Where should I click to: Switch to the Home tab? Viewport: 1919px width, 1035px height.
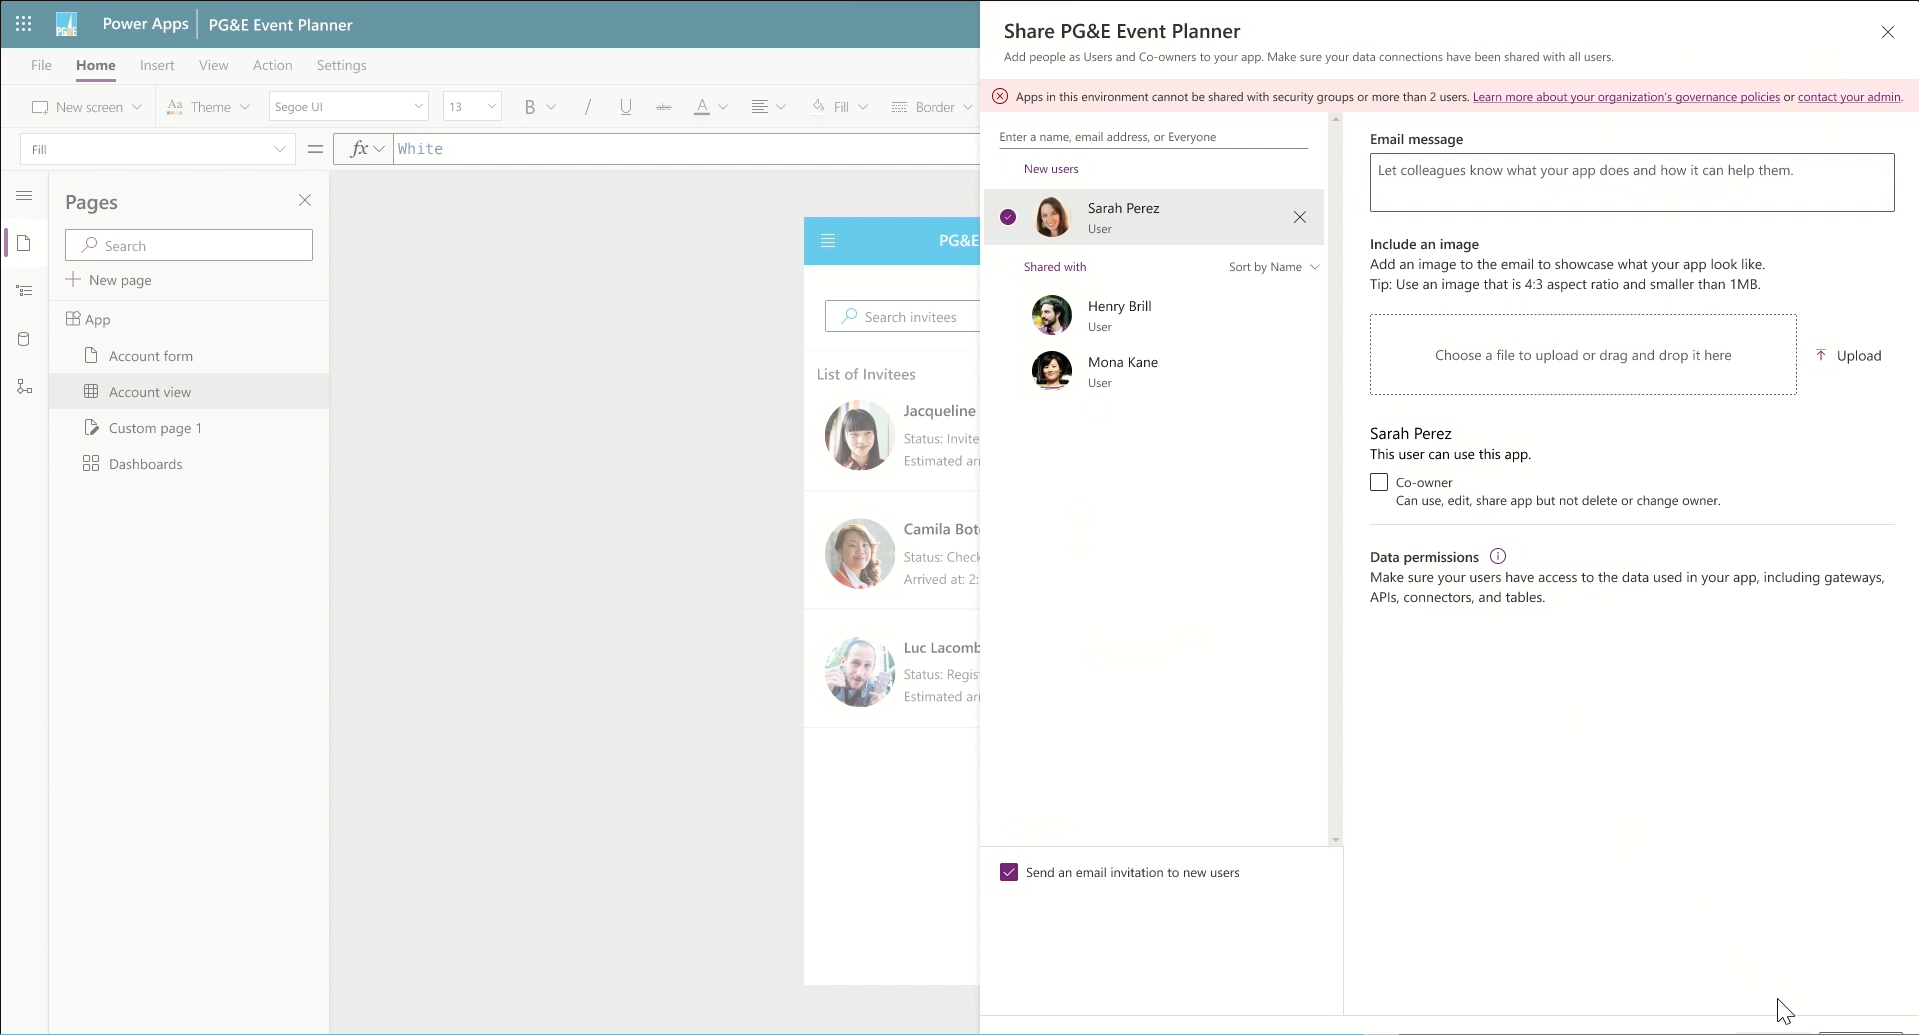pos(96,65)
